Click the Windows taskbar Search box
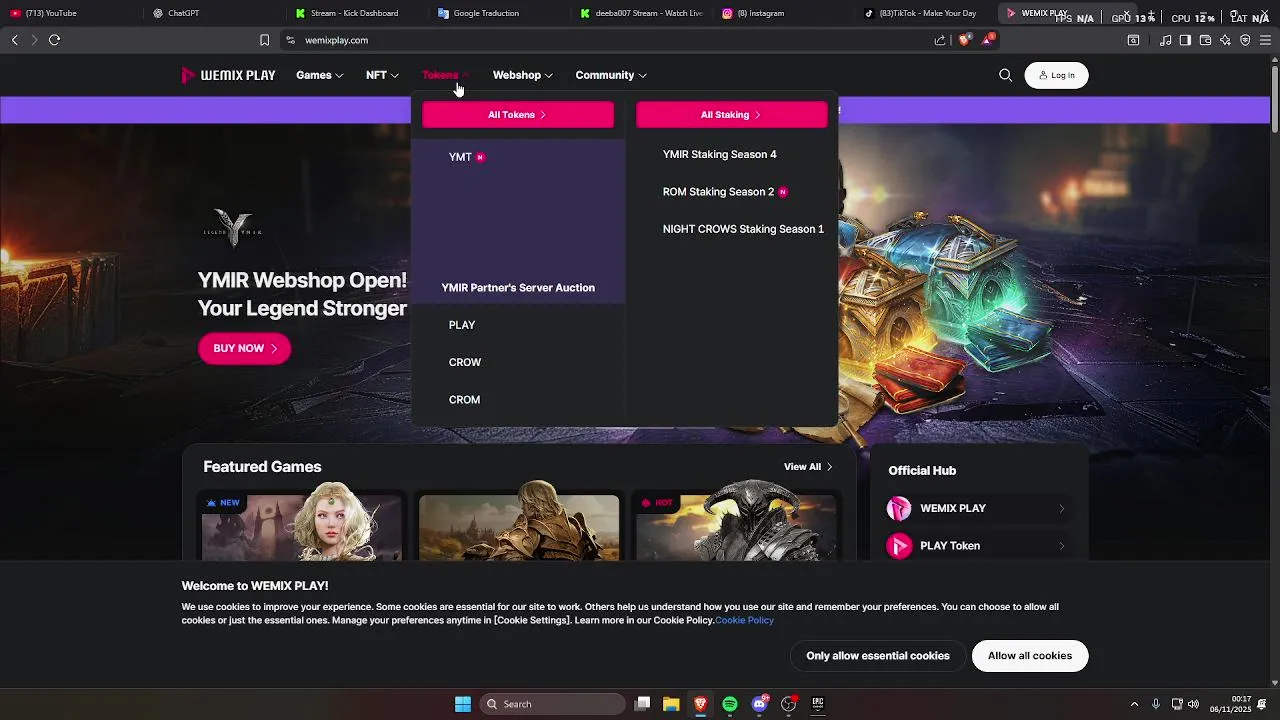 click(x=552, y=704)
